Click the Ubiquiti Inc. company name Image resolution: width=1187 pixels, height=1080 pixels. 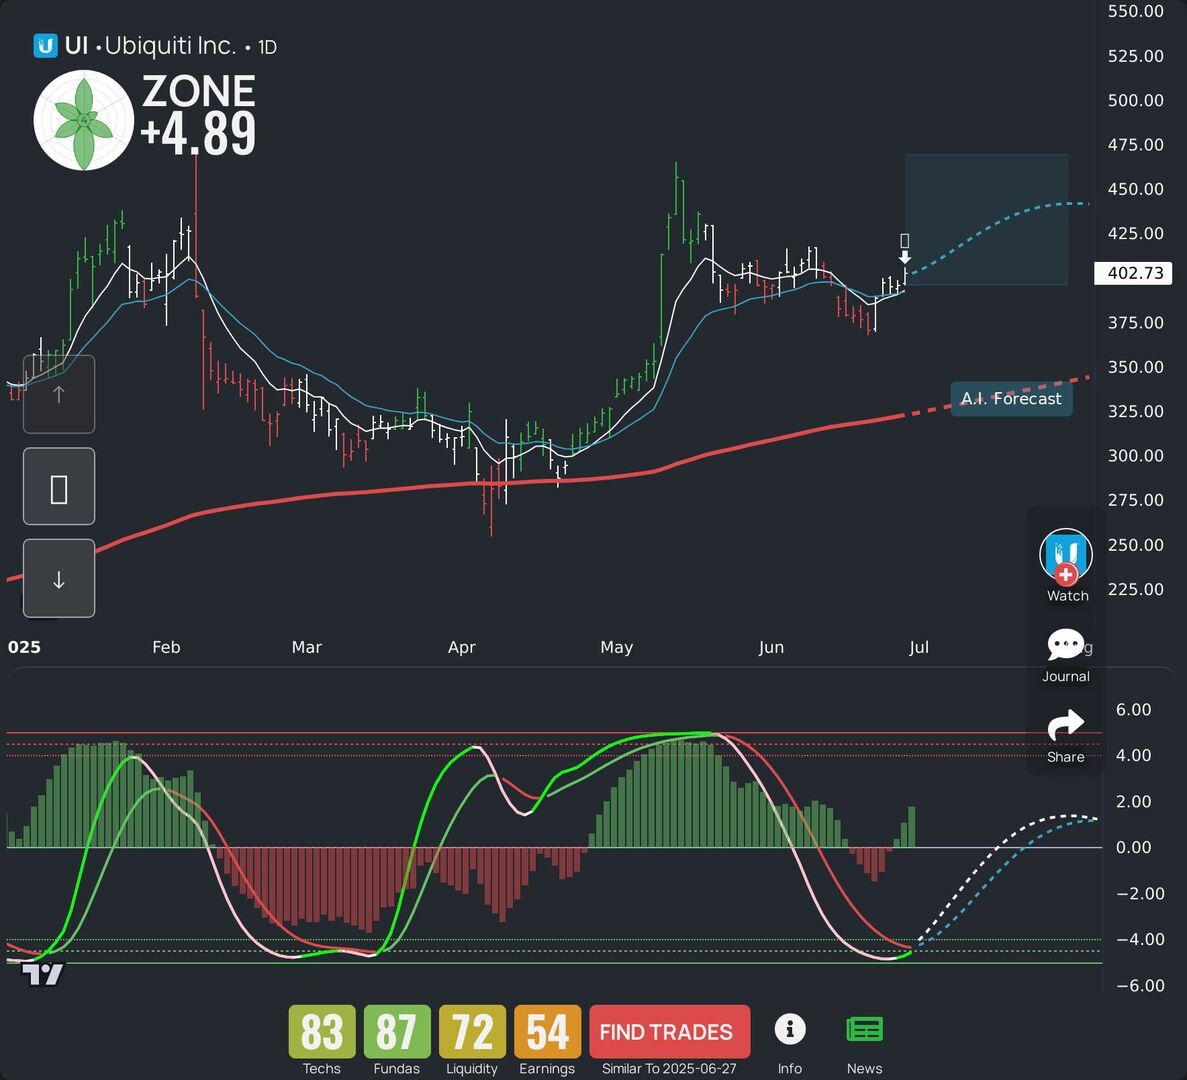click(x=170, y=47)
